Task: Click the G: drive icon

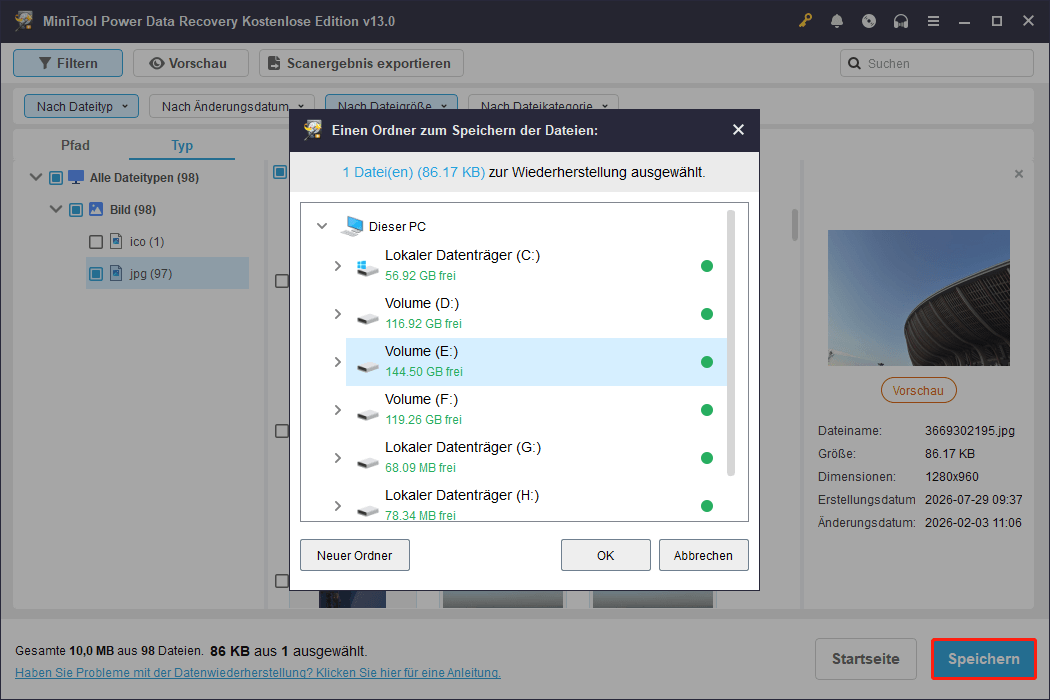Action: 368,462
